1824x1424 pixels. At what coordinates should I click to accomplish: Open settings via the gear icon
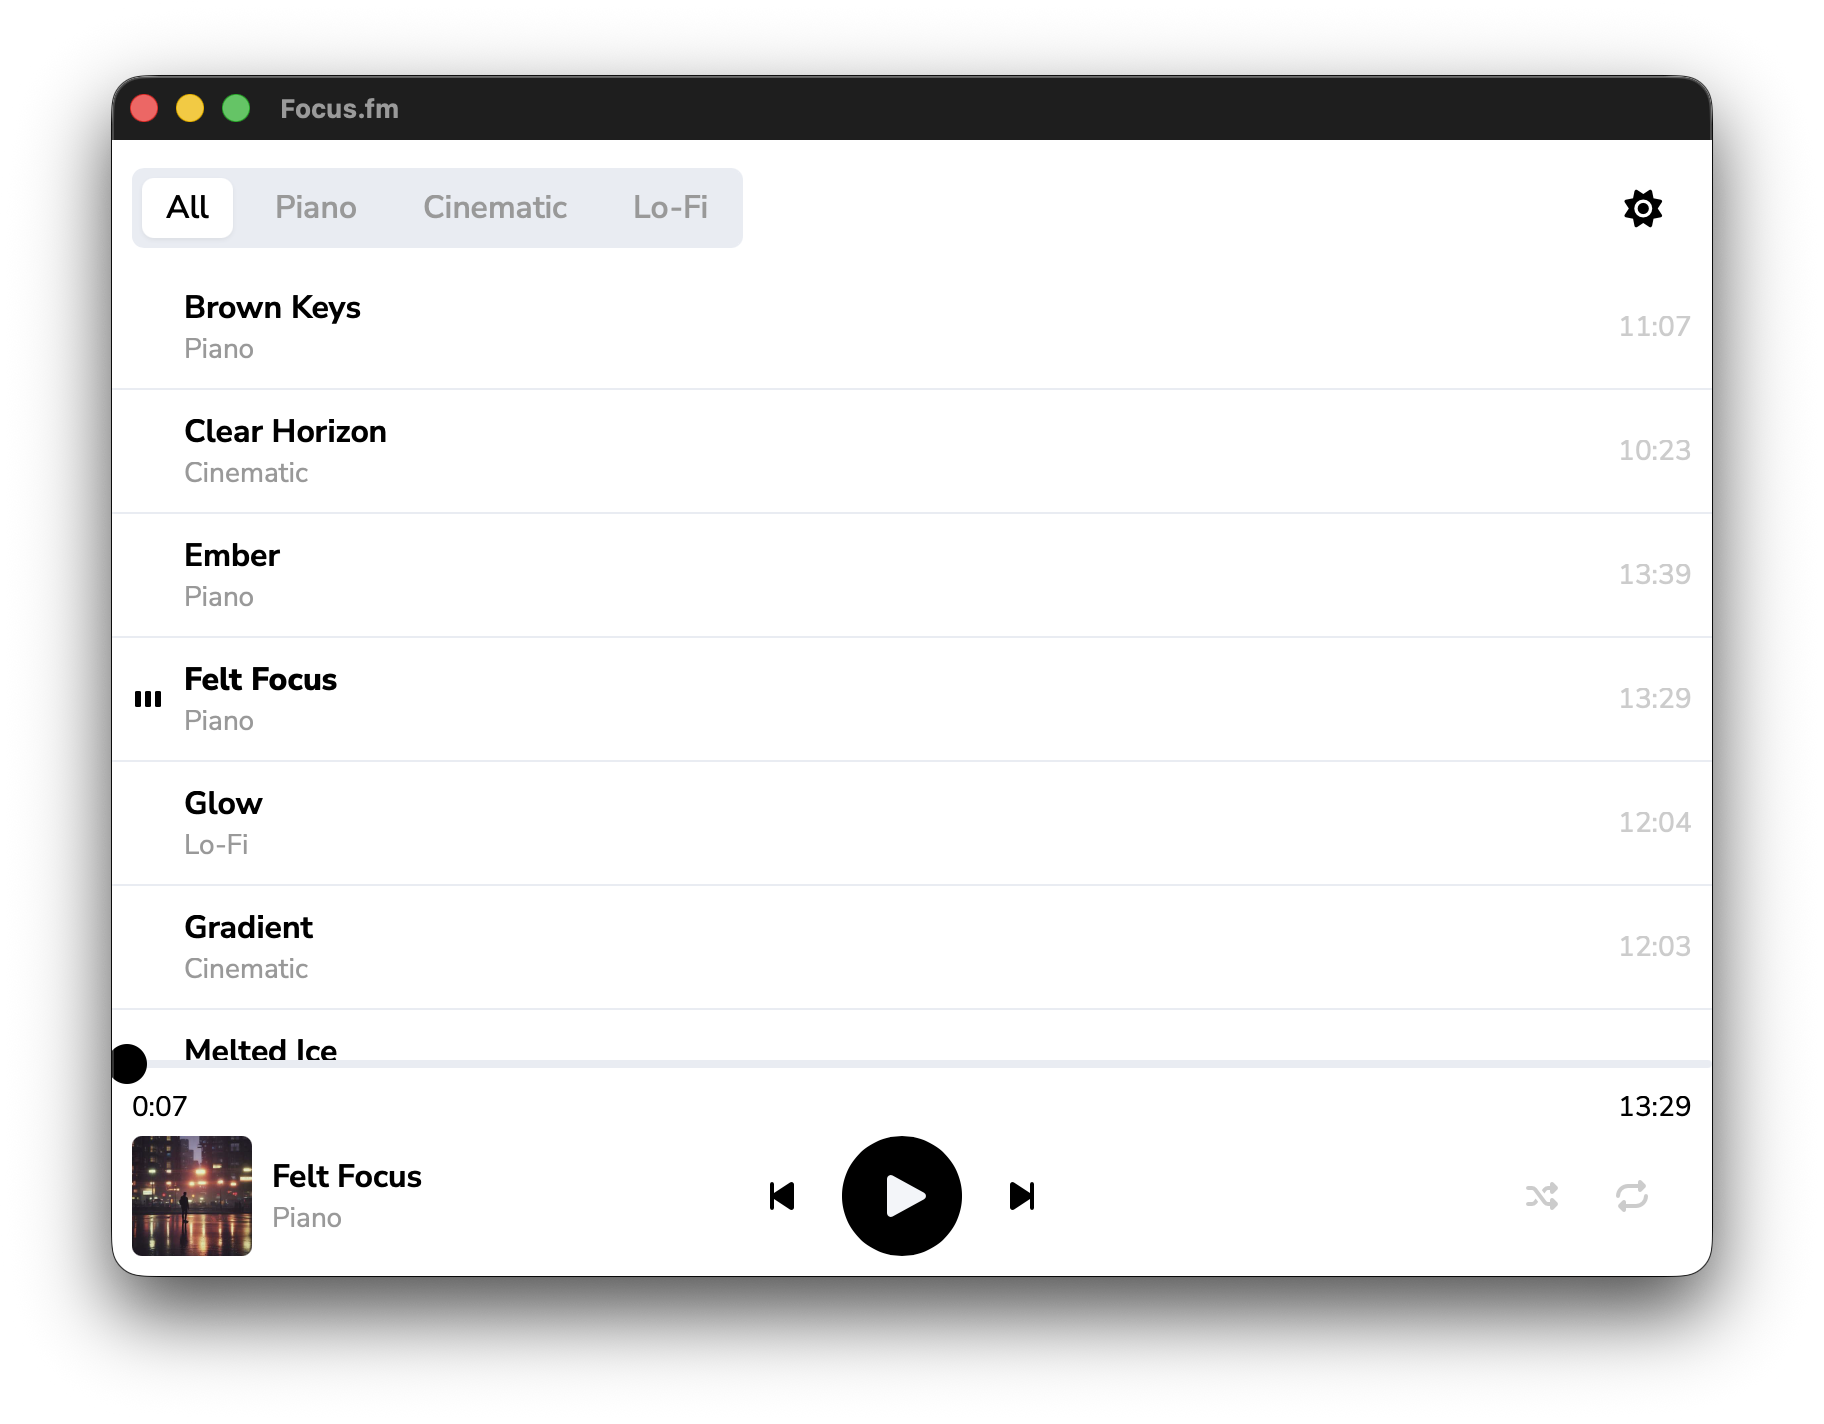(x=1642, y=208)
